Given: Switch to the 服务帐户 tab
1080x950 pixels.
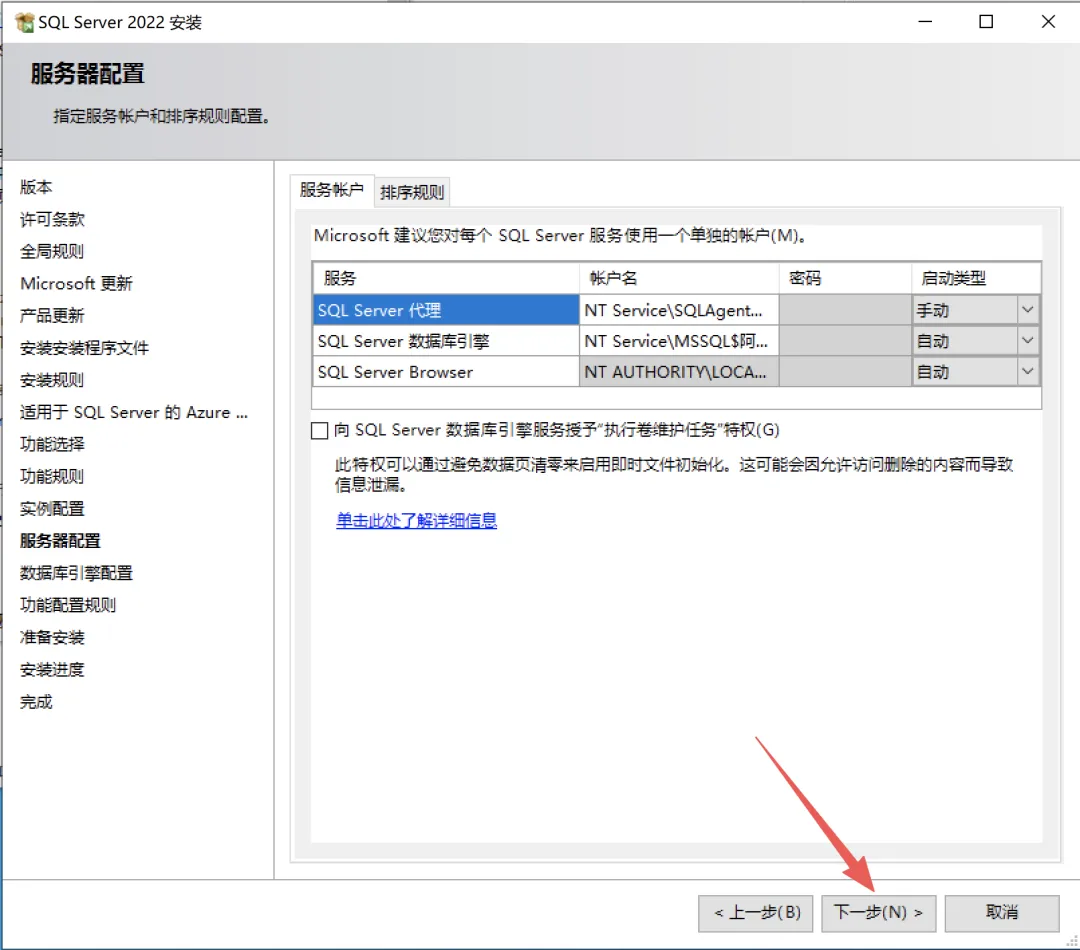Looking at the screenshot, I should pyautogui.click(x=331, y=190).
